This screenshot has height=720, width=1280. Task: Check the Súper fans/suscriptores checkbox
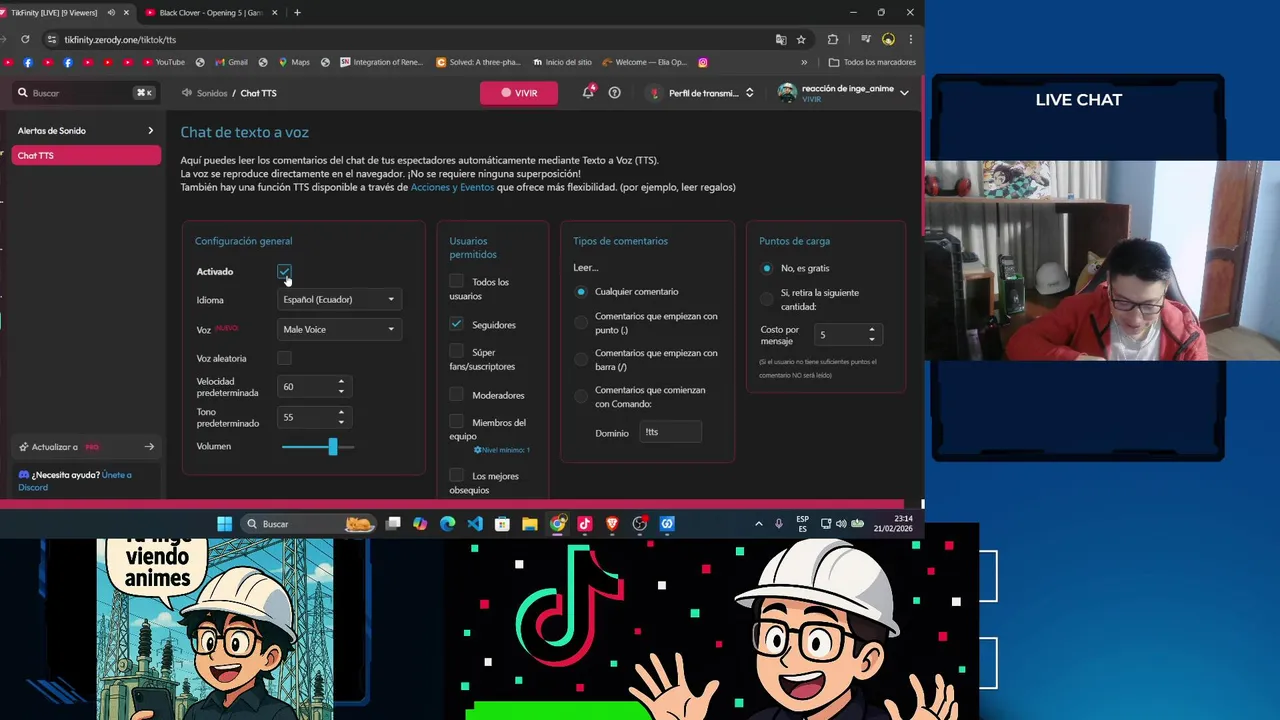tap(456, 352)
